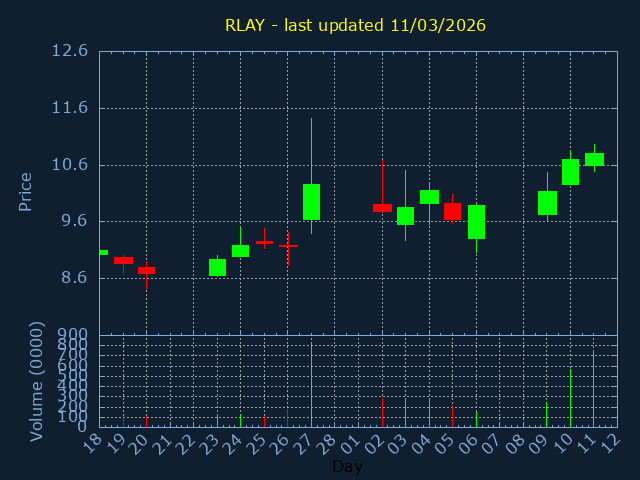The width and height of the screenshot is (640, 480).
Task: Select the red doji candle on day 25
Action: coord(264,242)
